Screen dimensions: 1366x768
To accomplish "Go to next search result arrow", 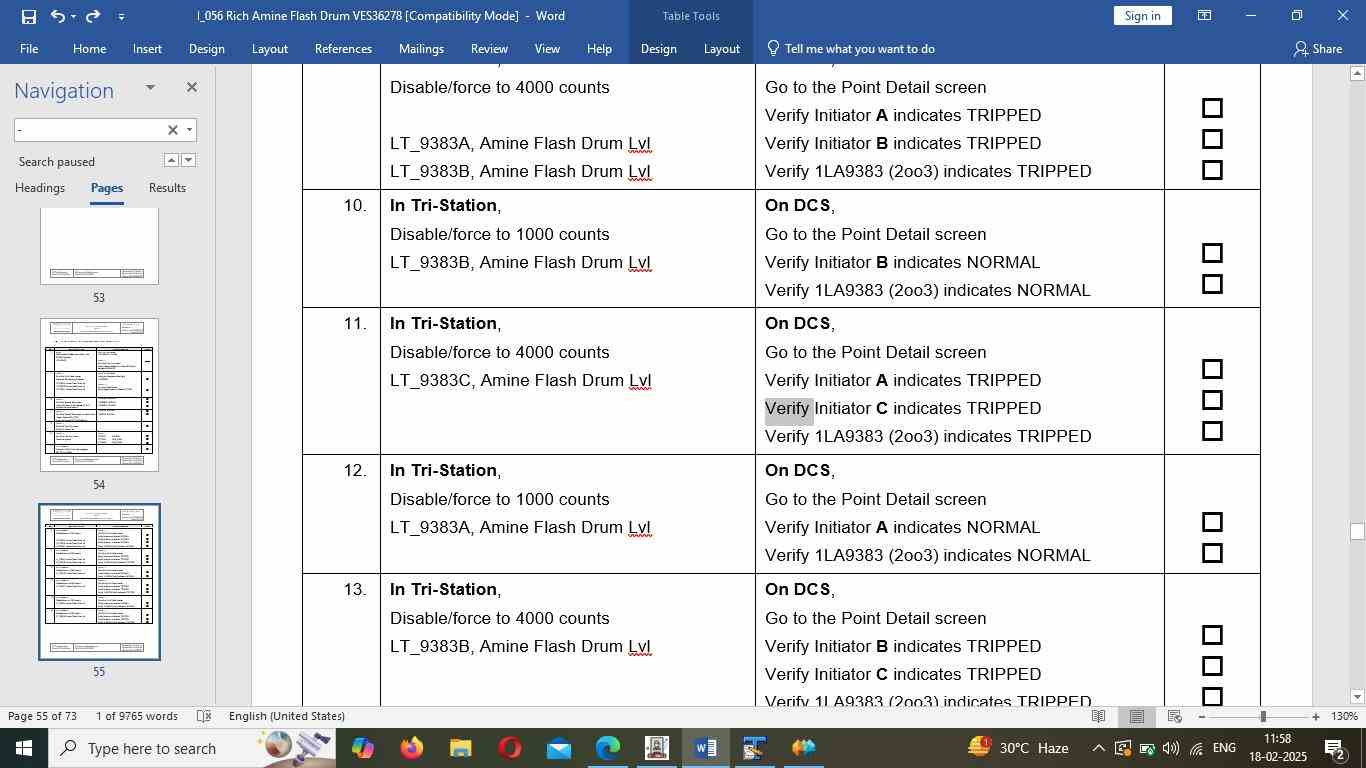I will pyautogui.click(x=188, y=160).
